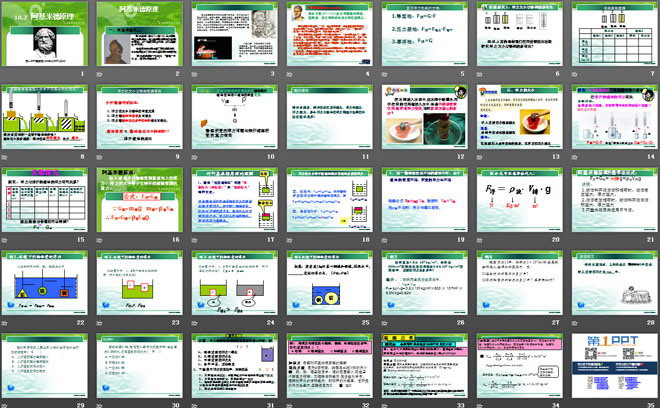Click the animation star icon under slide 20
The height and width of the screenshot is (408, 660).
point(480,240)
